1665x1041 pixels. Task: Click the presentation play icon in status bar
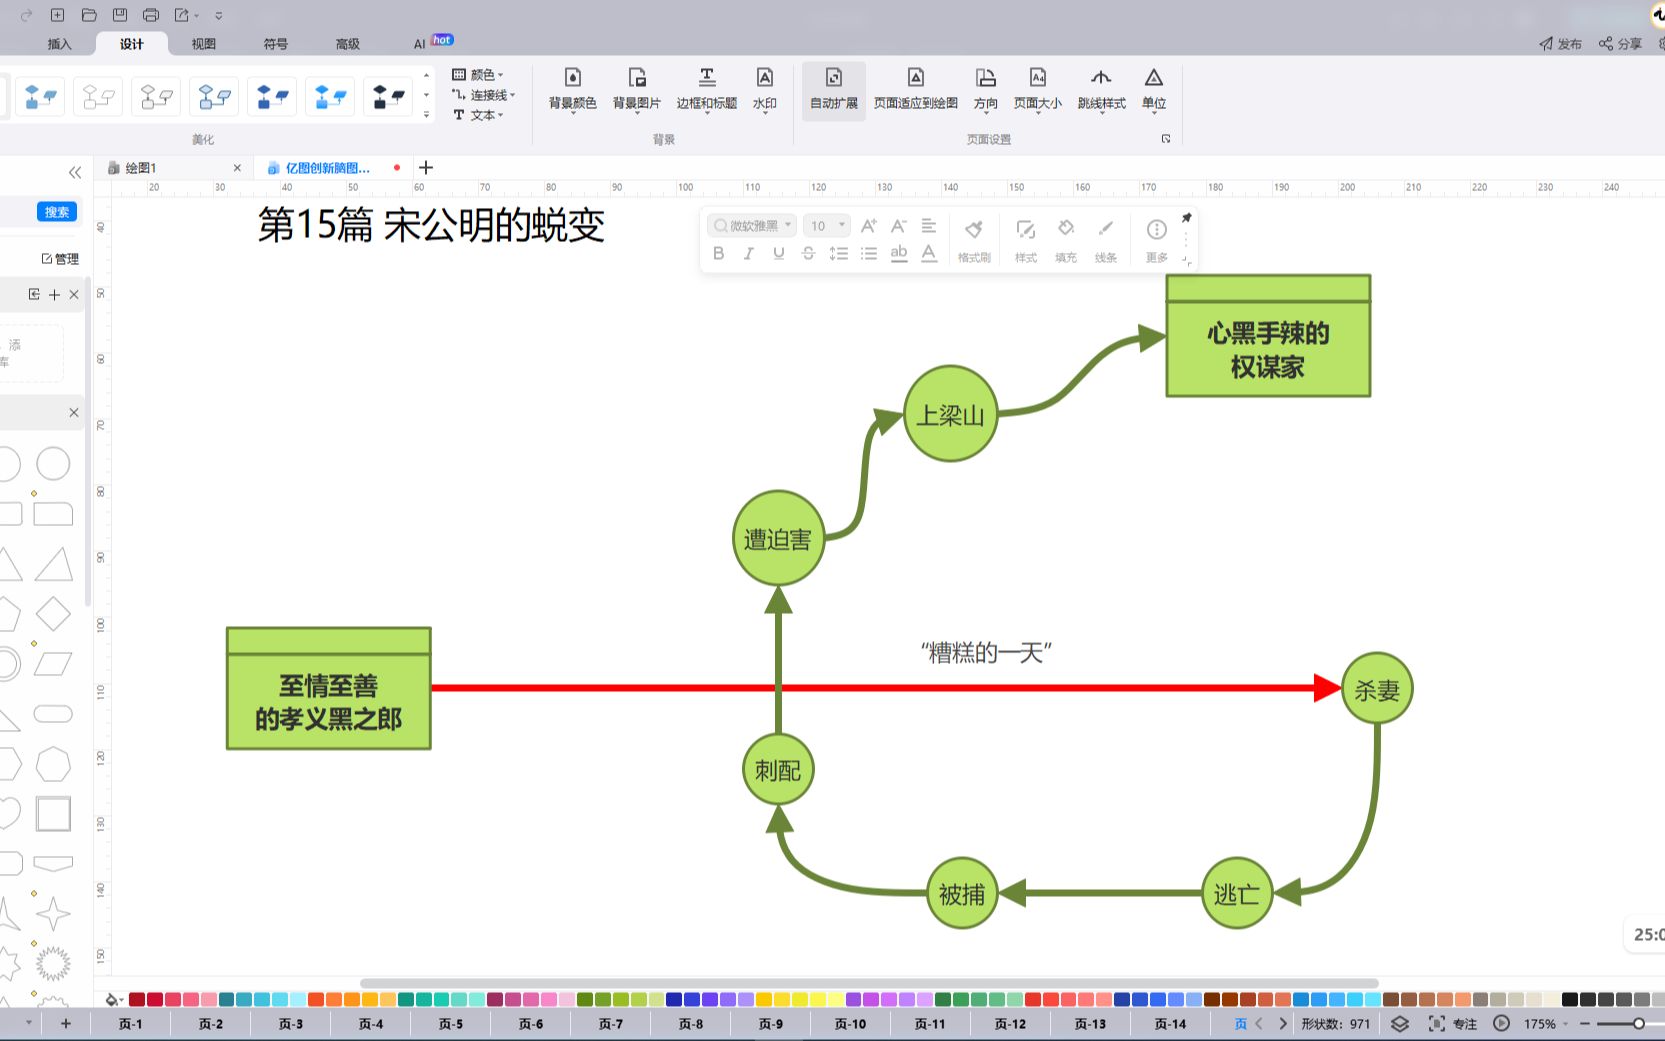pos(1501,1024)
